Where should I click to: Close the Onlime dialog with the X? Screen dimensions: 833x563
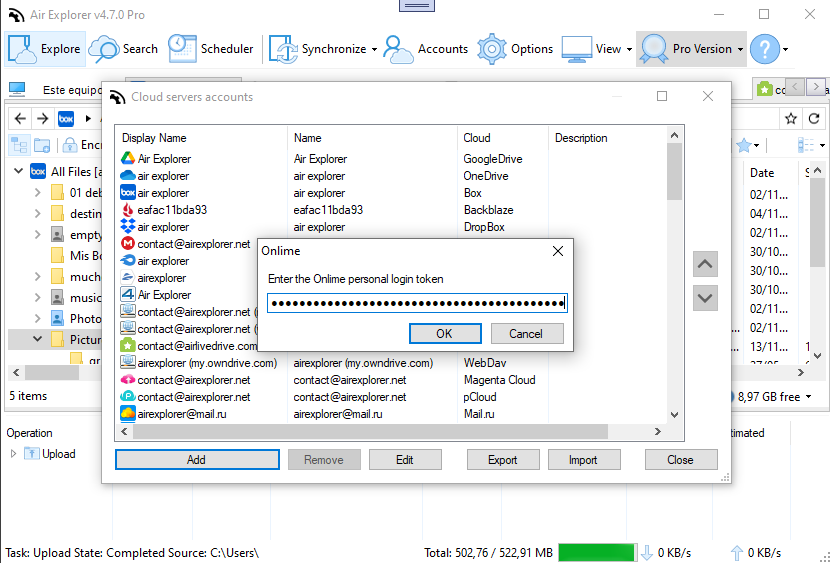point(558,251)
